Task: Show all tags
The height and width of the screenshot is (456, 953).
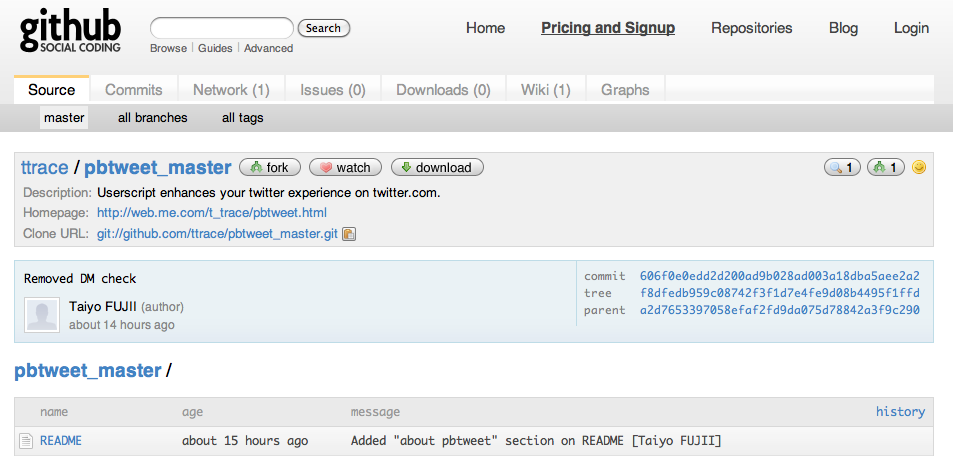Action: (243, 117)
